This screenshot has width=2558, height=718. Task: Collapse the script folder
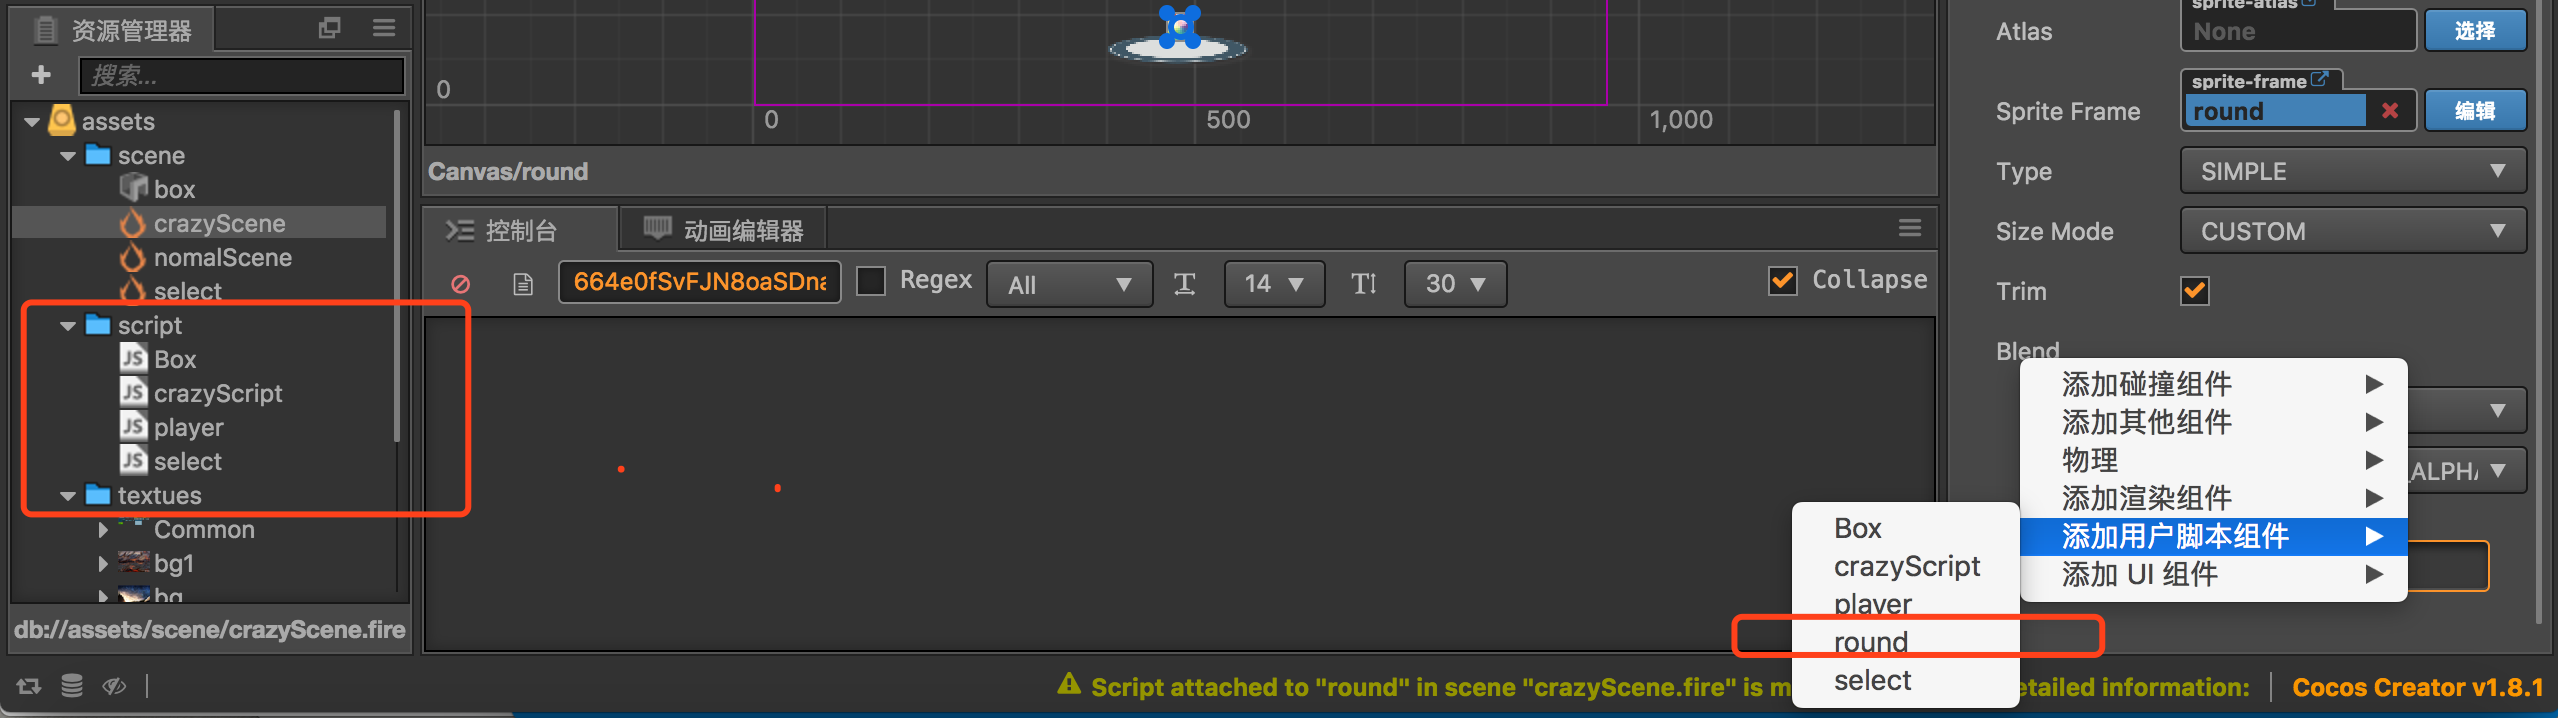pos(68,326)
